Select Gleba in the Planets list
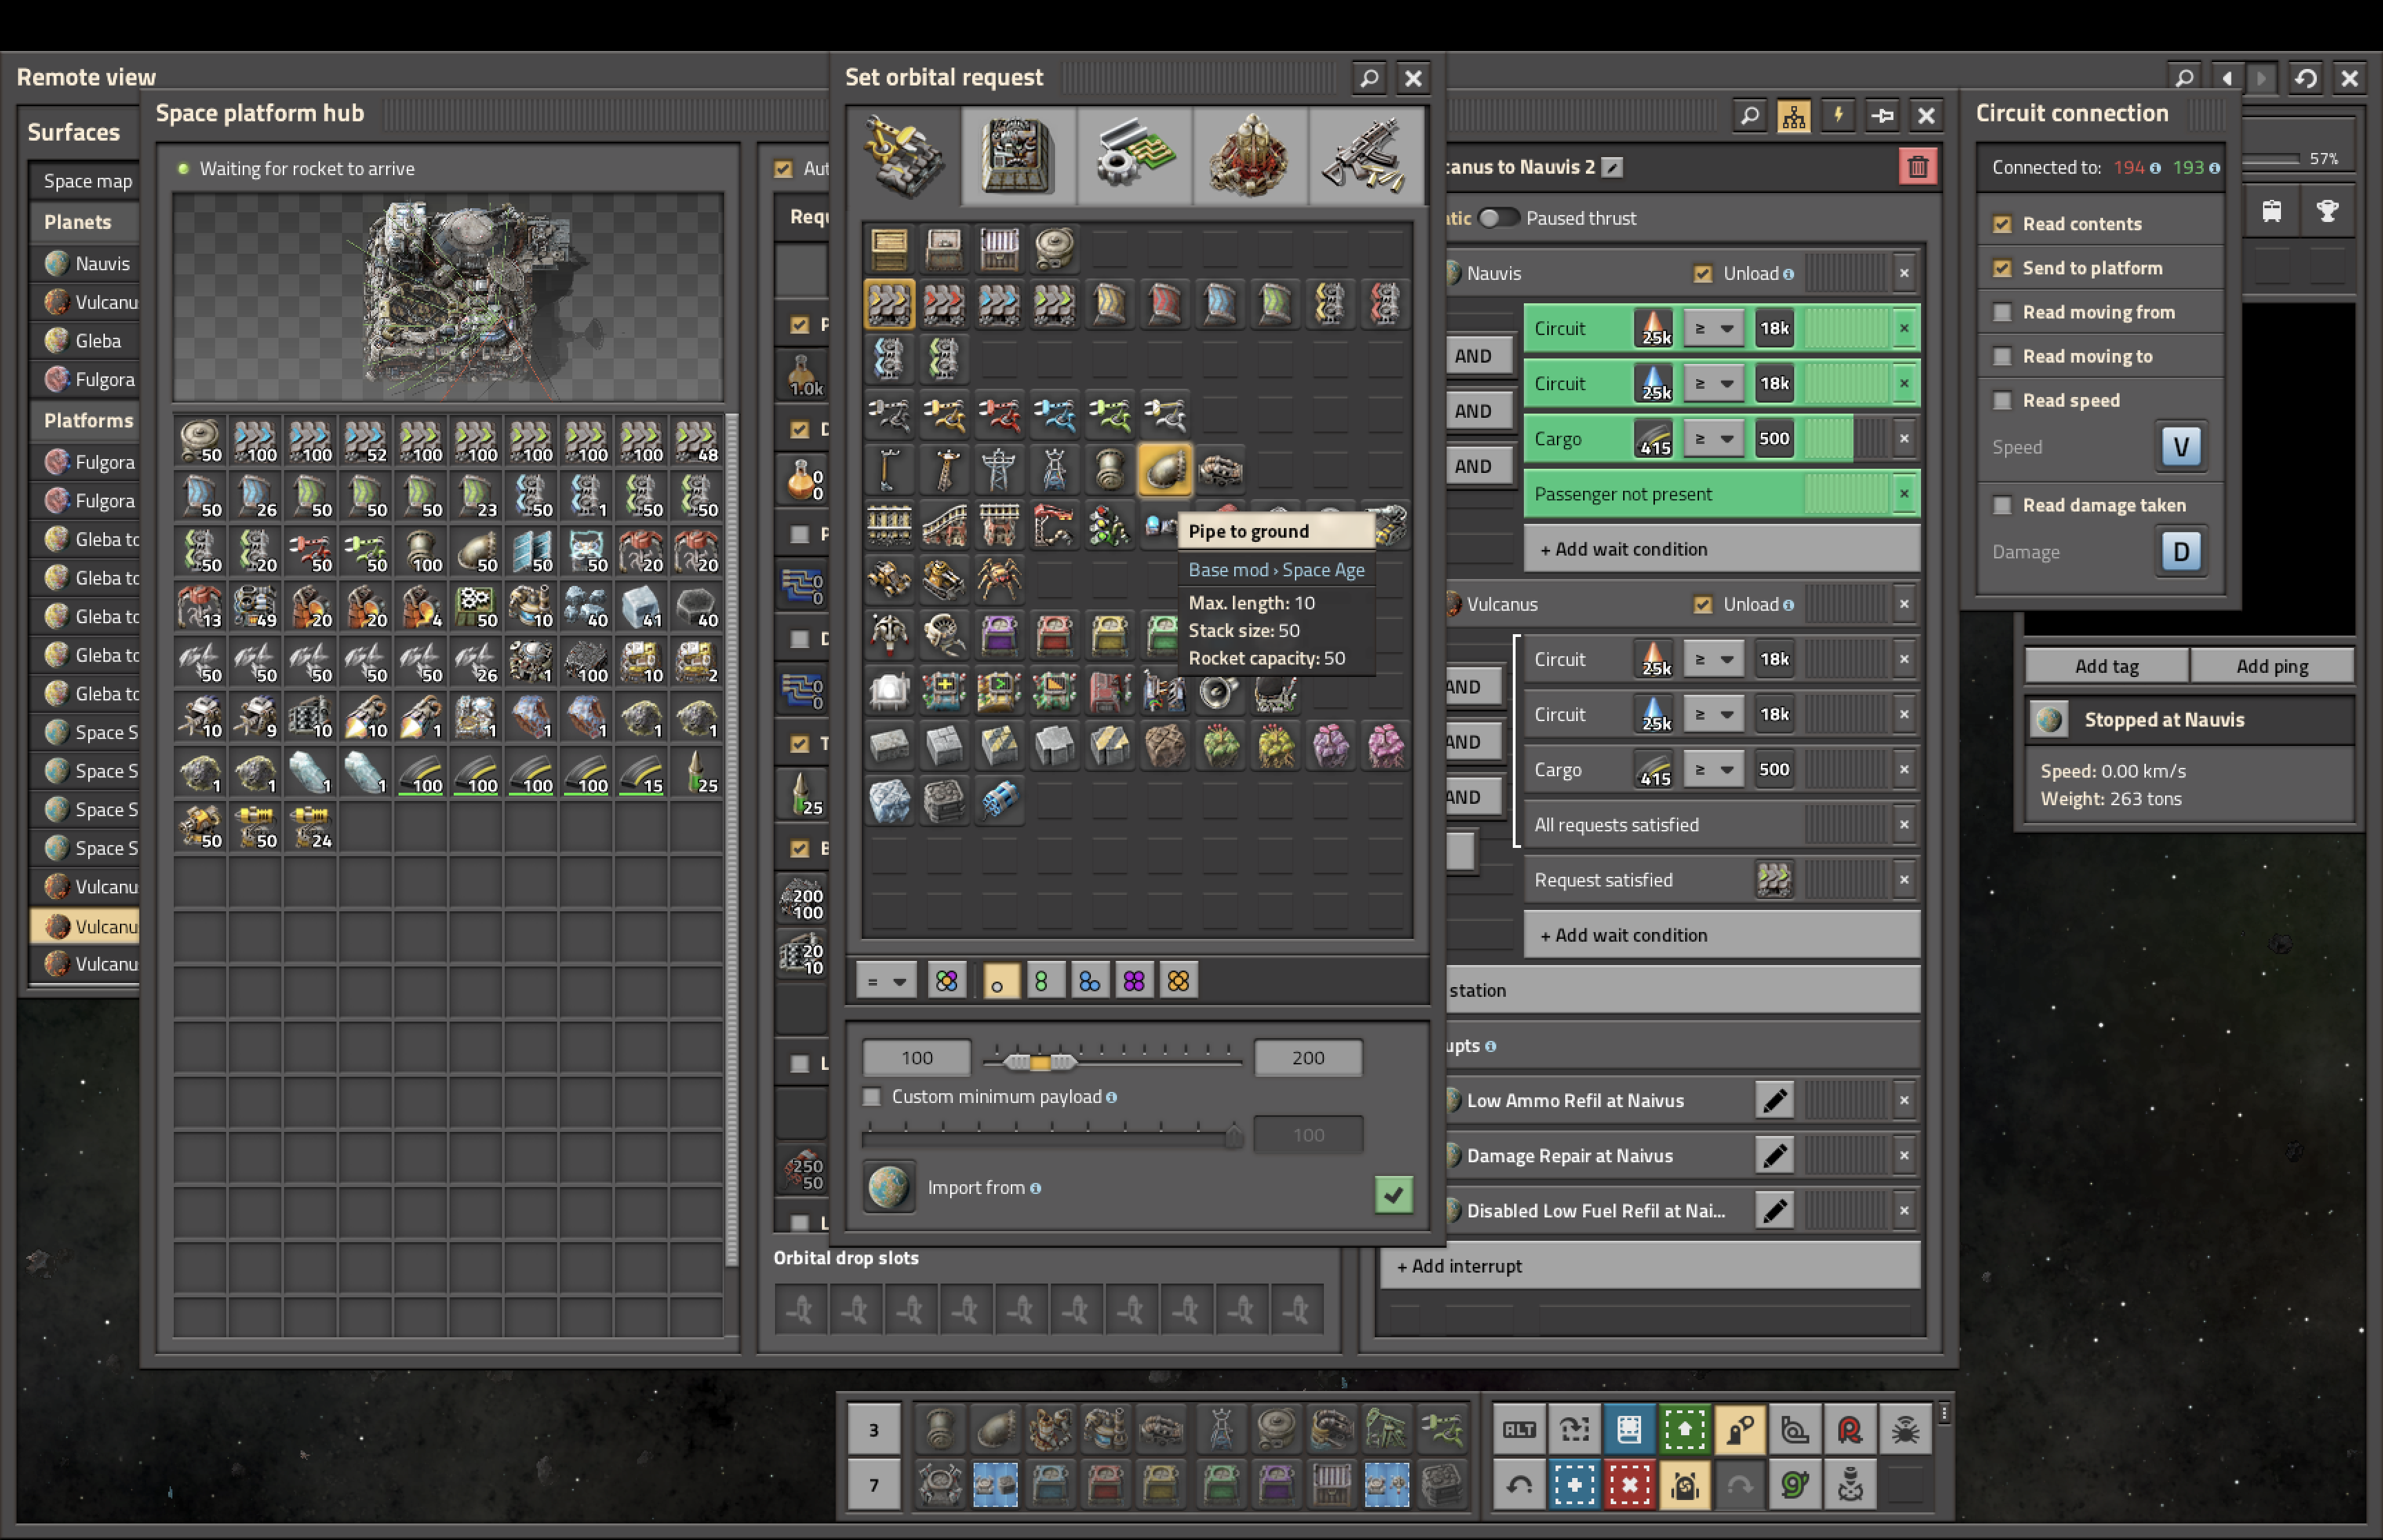 point(98,340)
